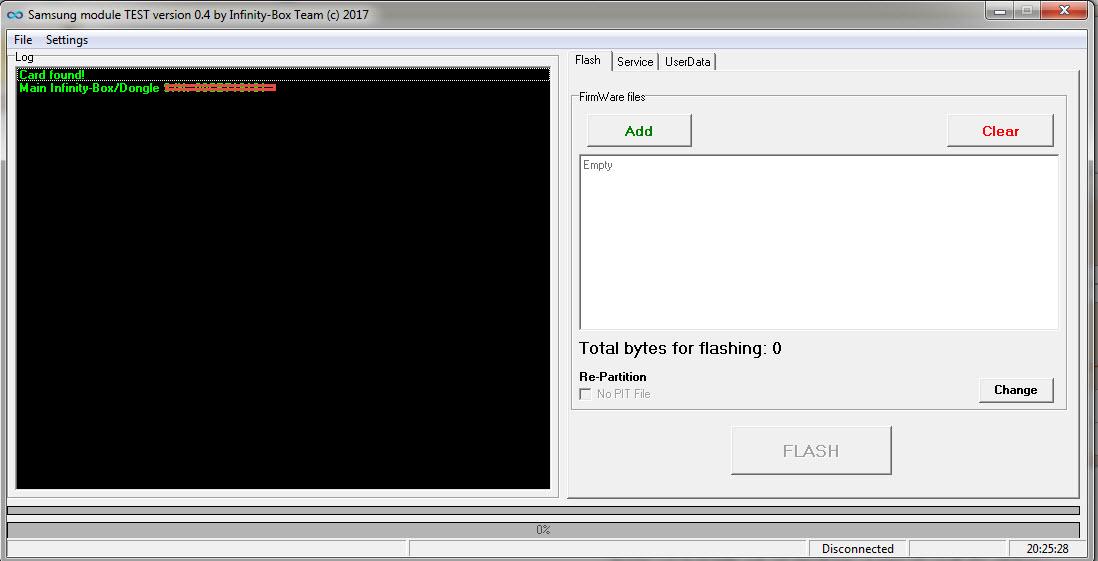Click the Infinity-Box app icon in title bar

[x=15, y=14]
